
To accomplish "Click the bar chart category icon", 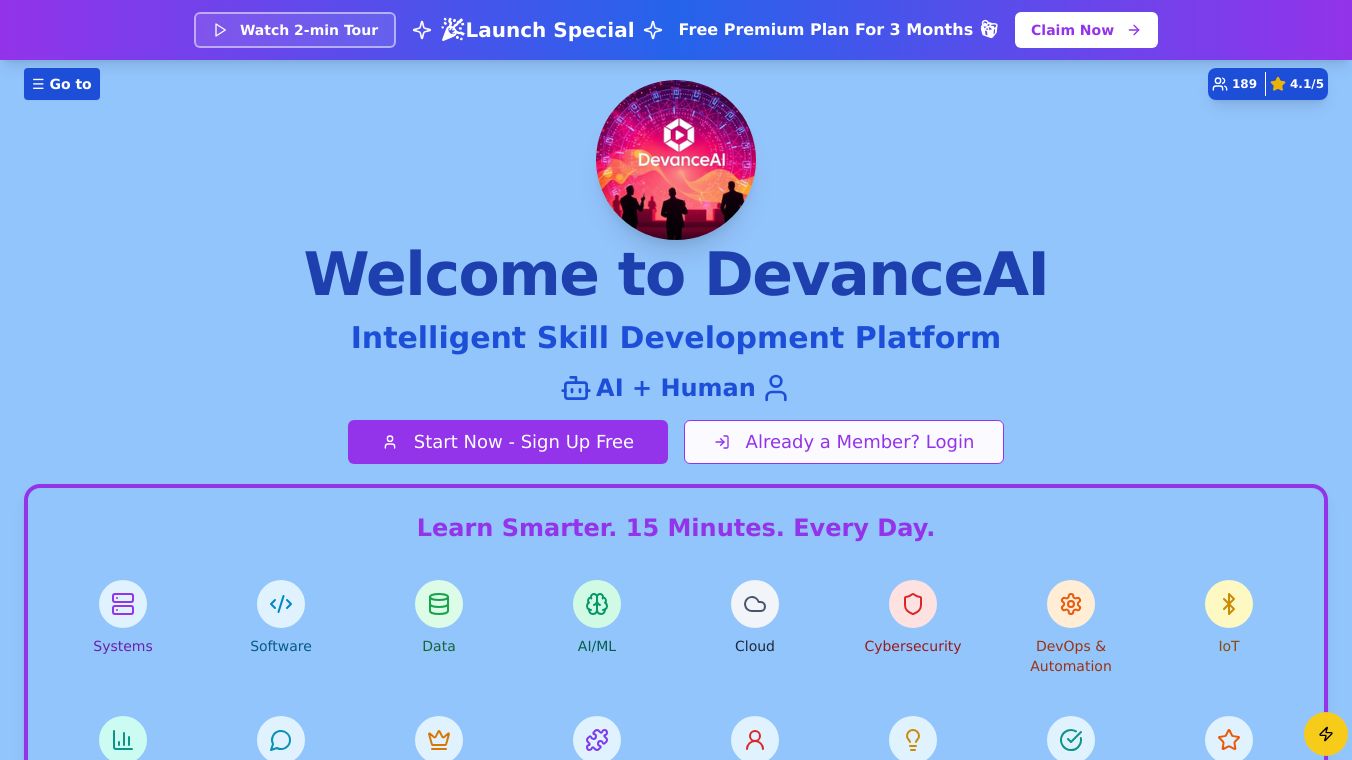I will pyautogui.click(x=123, y=739).
